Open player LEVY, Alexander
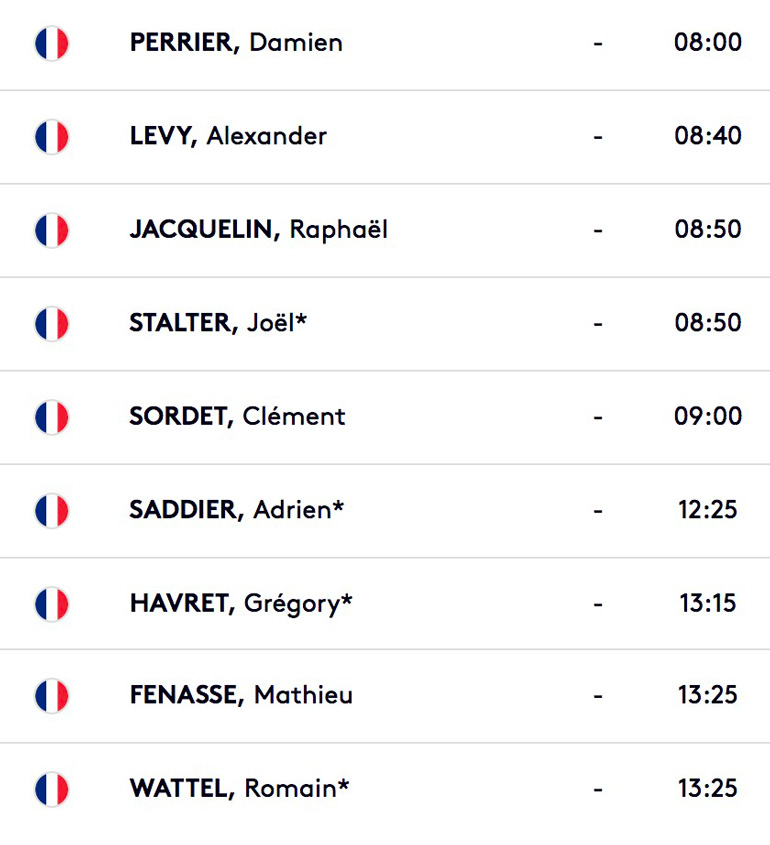Screen dimensions: 770x845 228,136
